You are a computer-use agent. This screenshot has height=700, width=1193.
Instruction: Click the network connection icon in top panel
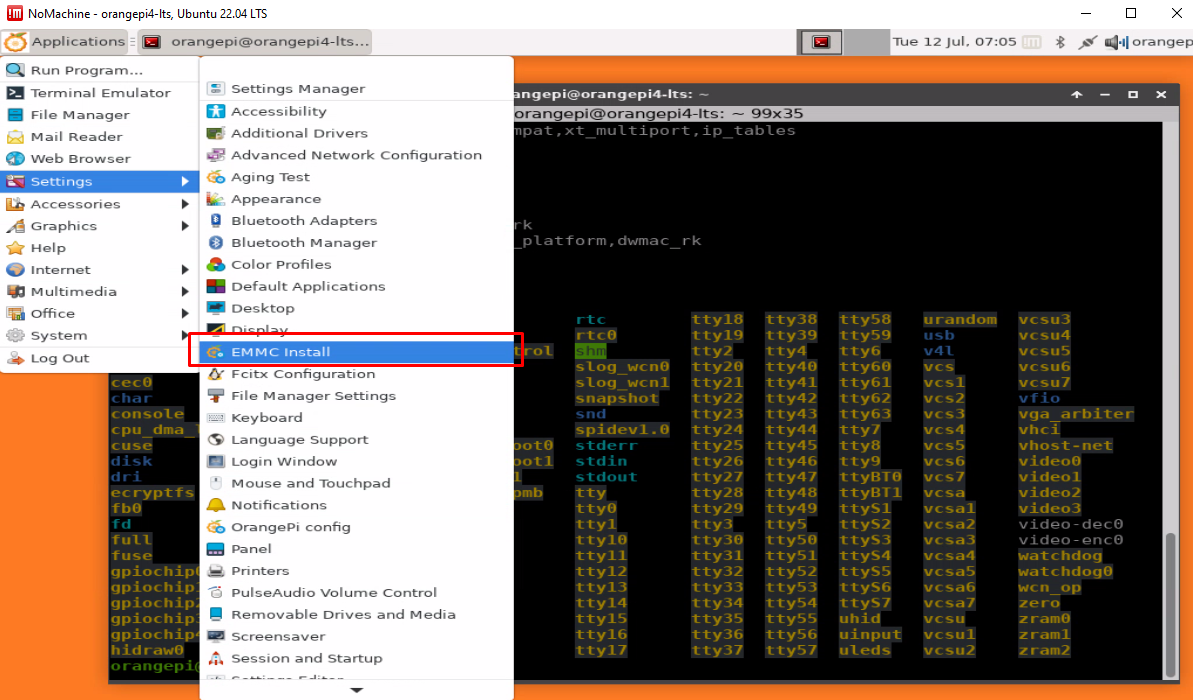(1087, 42)
